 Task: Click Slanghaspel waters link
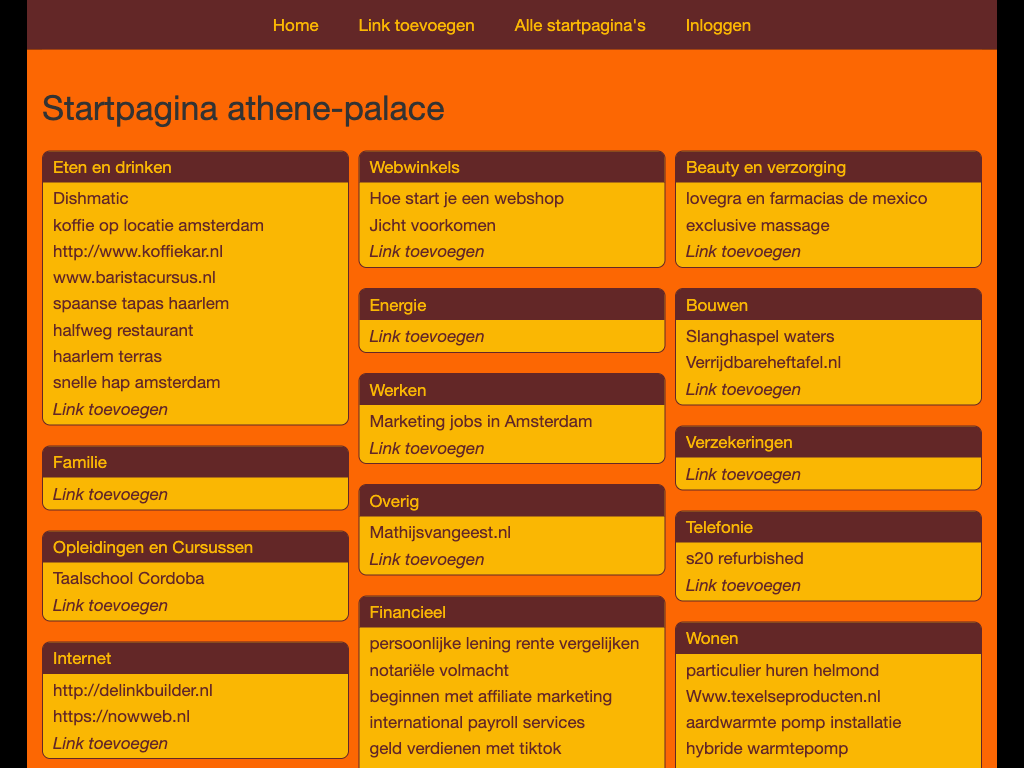(x=760, y=336)
